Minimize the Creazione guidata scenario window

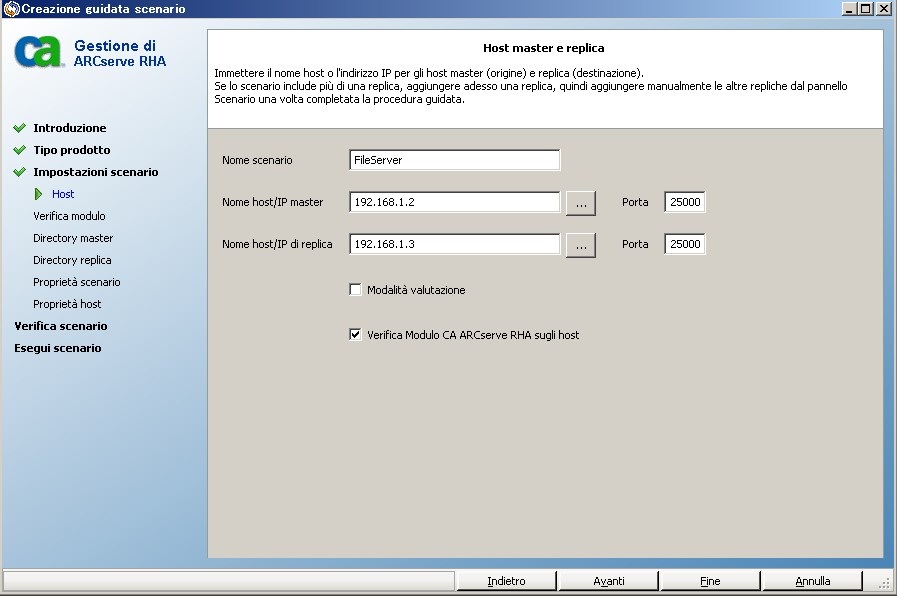pos(850,9)
